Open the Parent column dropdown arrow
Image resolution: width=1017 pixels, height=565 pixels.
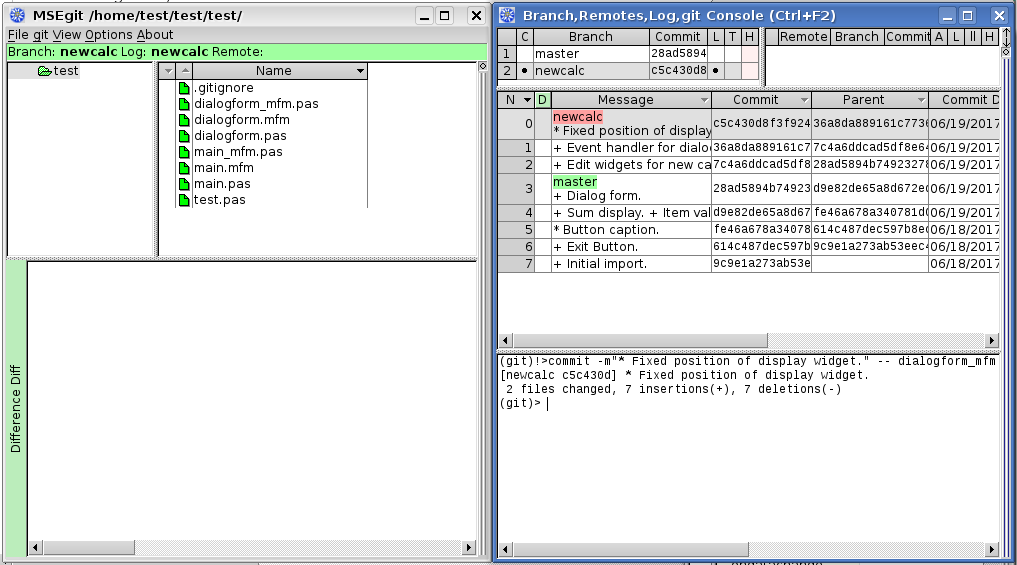coord(920,100)
